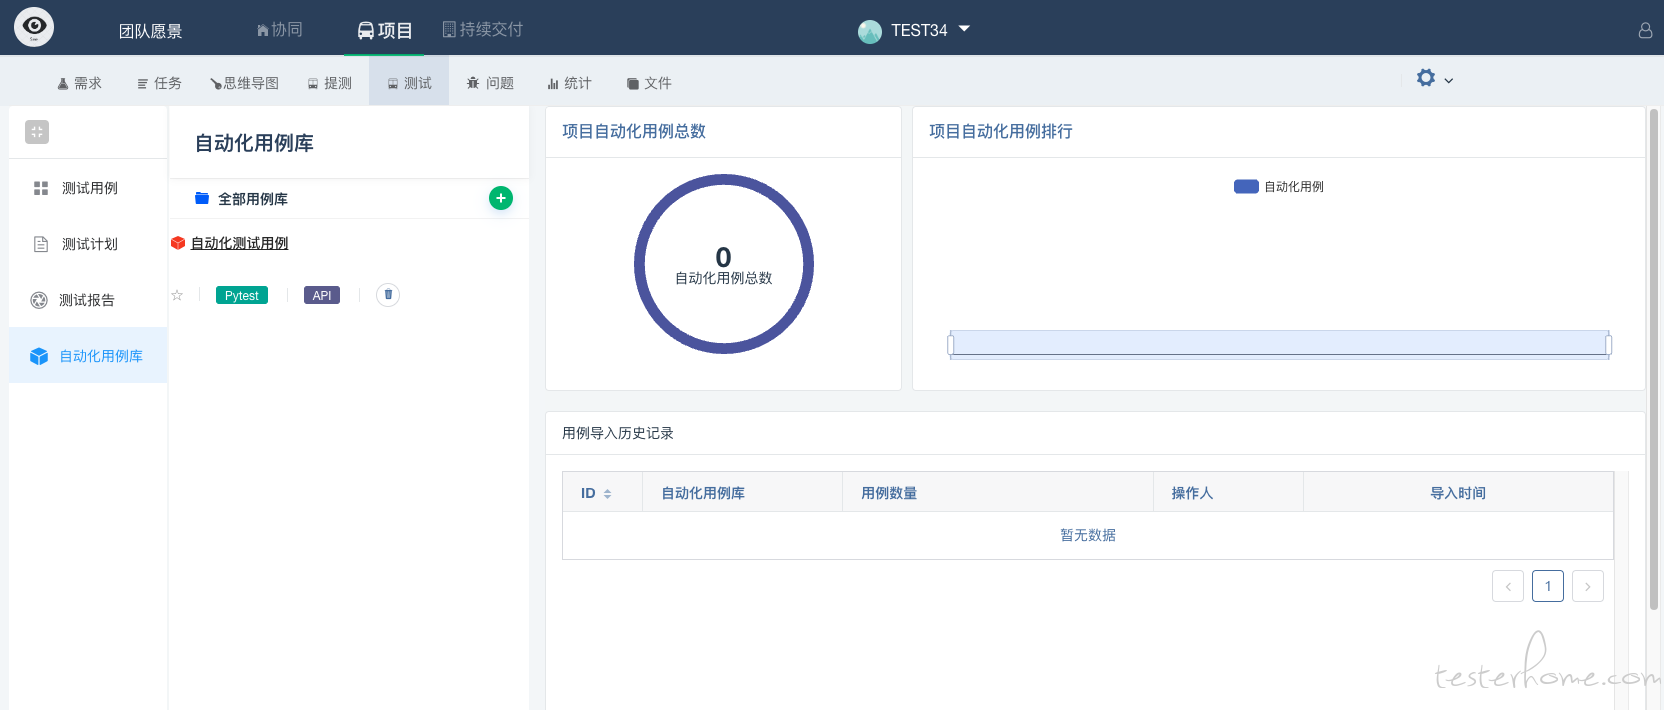The height and width of the screenshot is (710, 1664).
Task: Open 测试用例 in the sidebar
Action: 89,188
